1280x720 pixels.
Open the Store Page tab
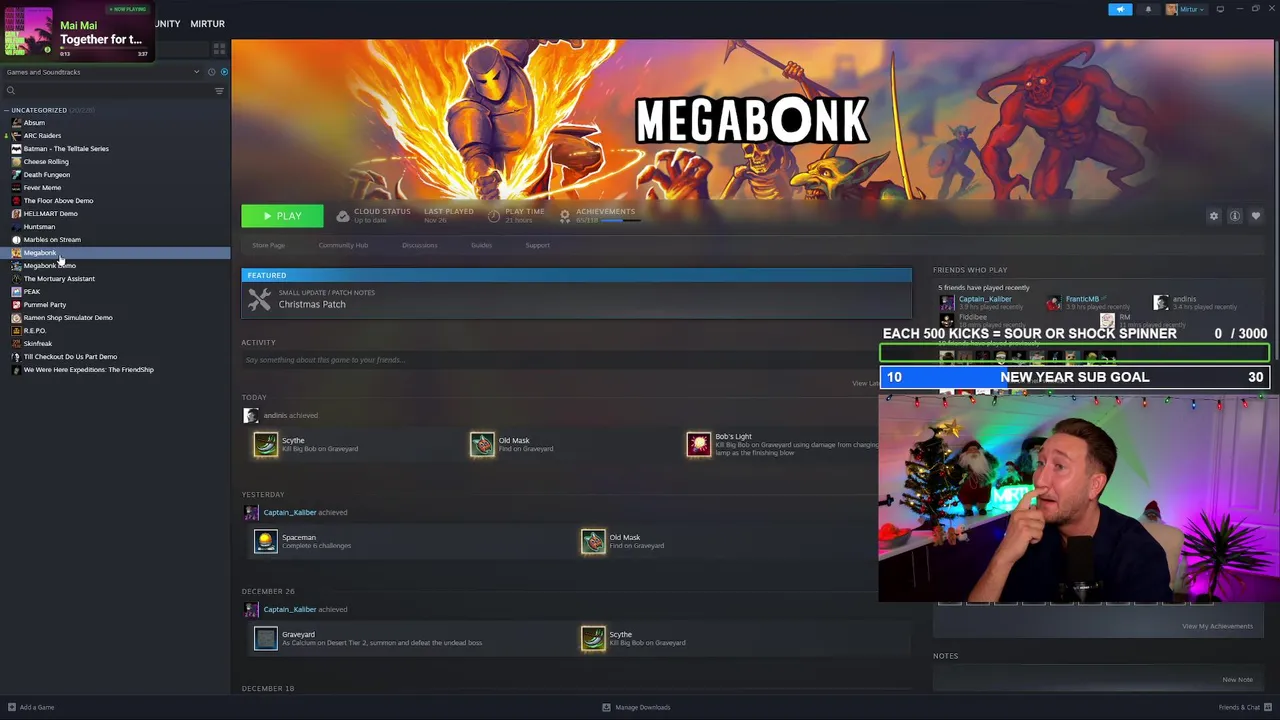click(x=268, y=245)
